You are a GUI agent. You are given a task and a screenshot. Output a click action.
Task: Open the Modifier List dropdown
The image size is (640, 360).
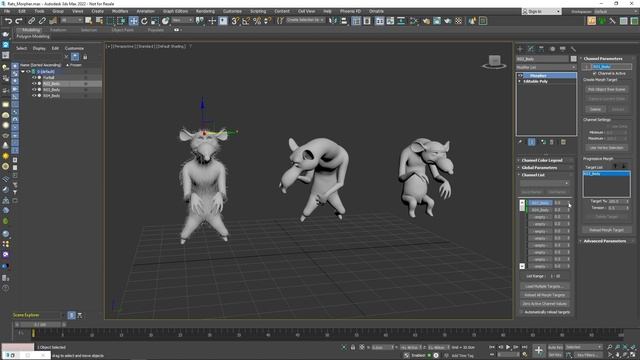coord(546,67)
